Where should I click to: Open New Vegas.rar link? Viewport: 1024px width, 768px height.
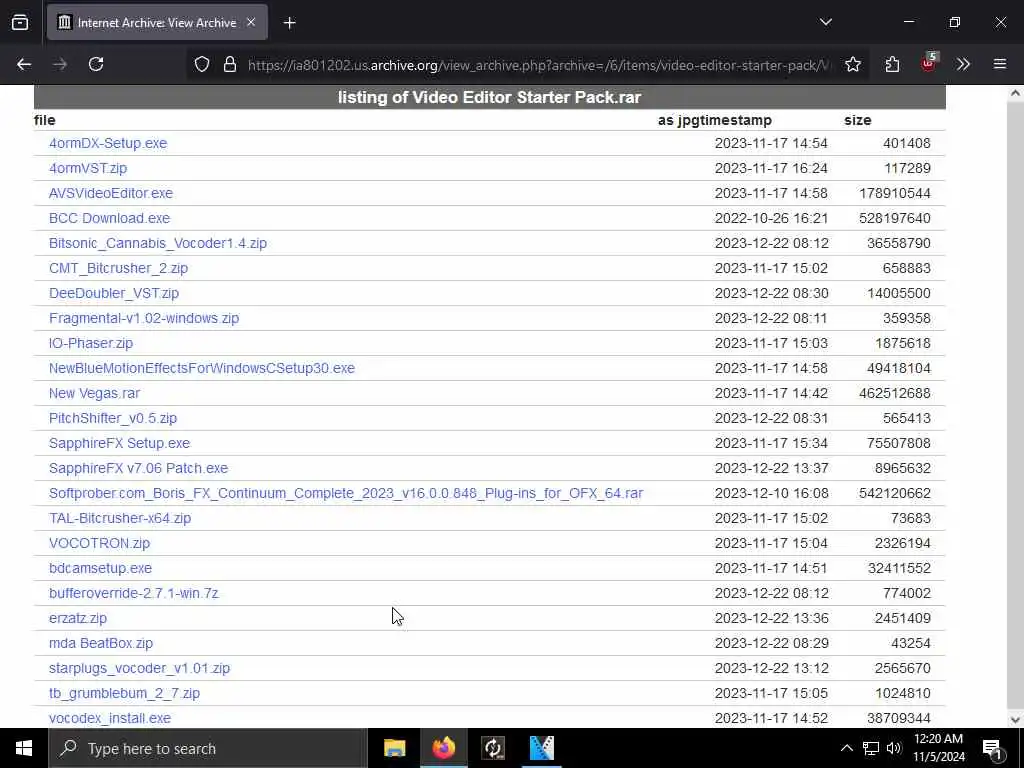tap(94, 393)
